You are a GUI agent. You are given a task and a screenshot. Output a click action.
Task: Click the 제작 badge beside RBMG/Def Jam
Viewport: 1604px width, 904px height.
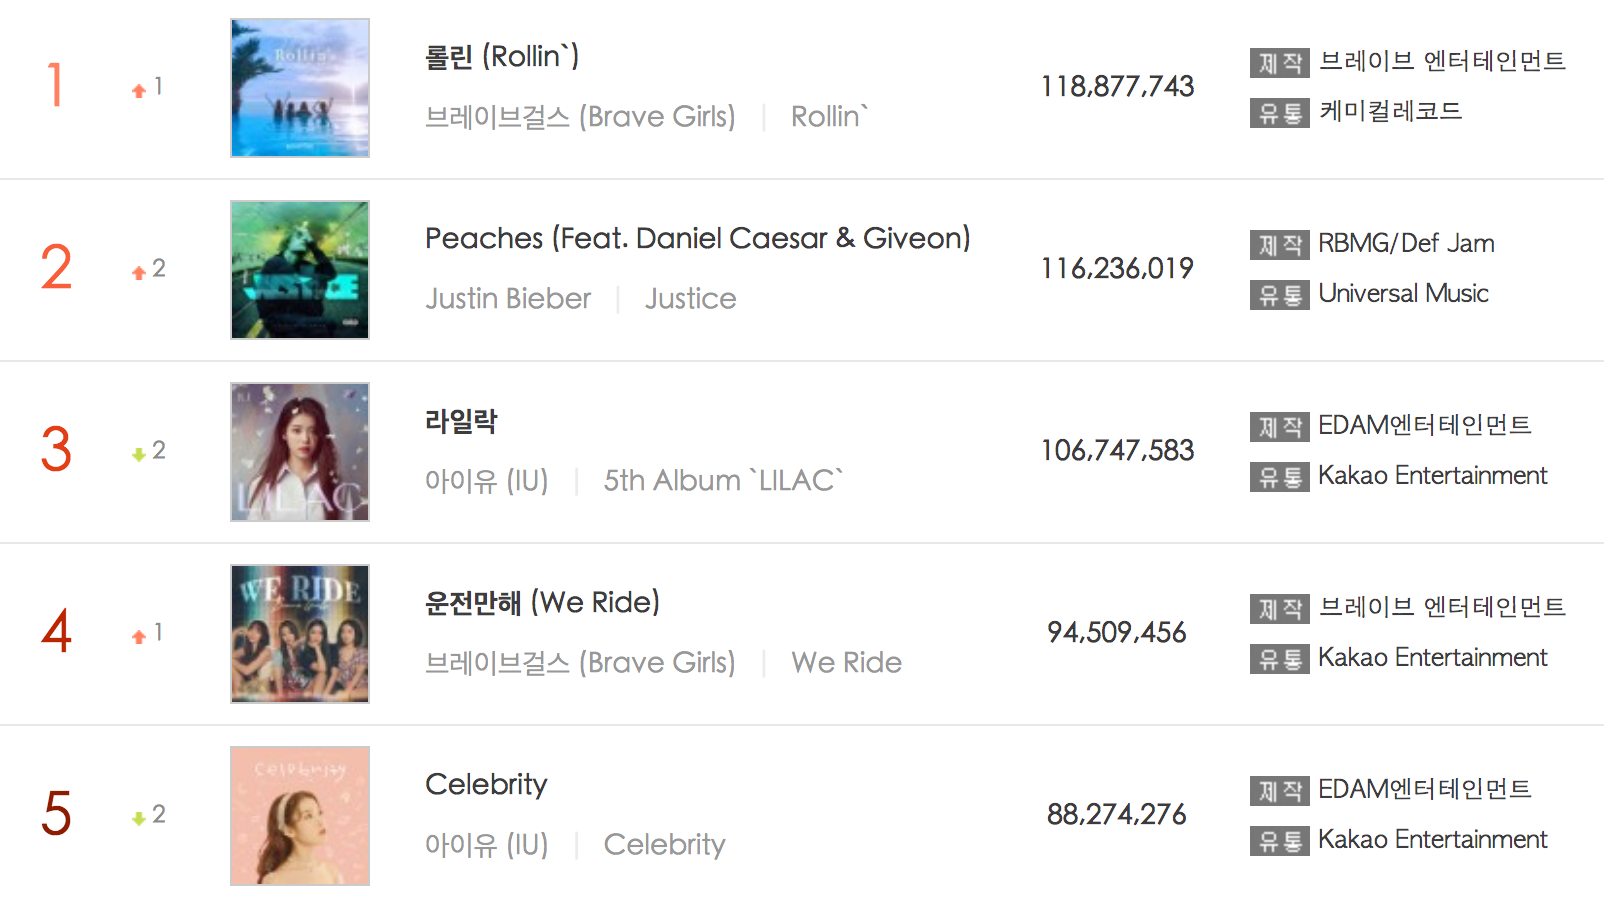(1279, 245)
